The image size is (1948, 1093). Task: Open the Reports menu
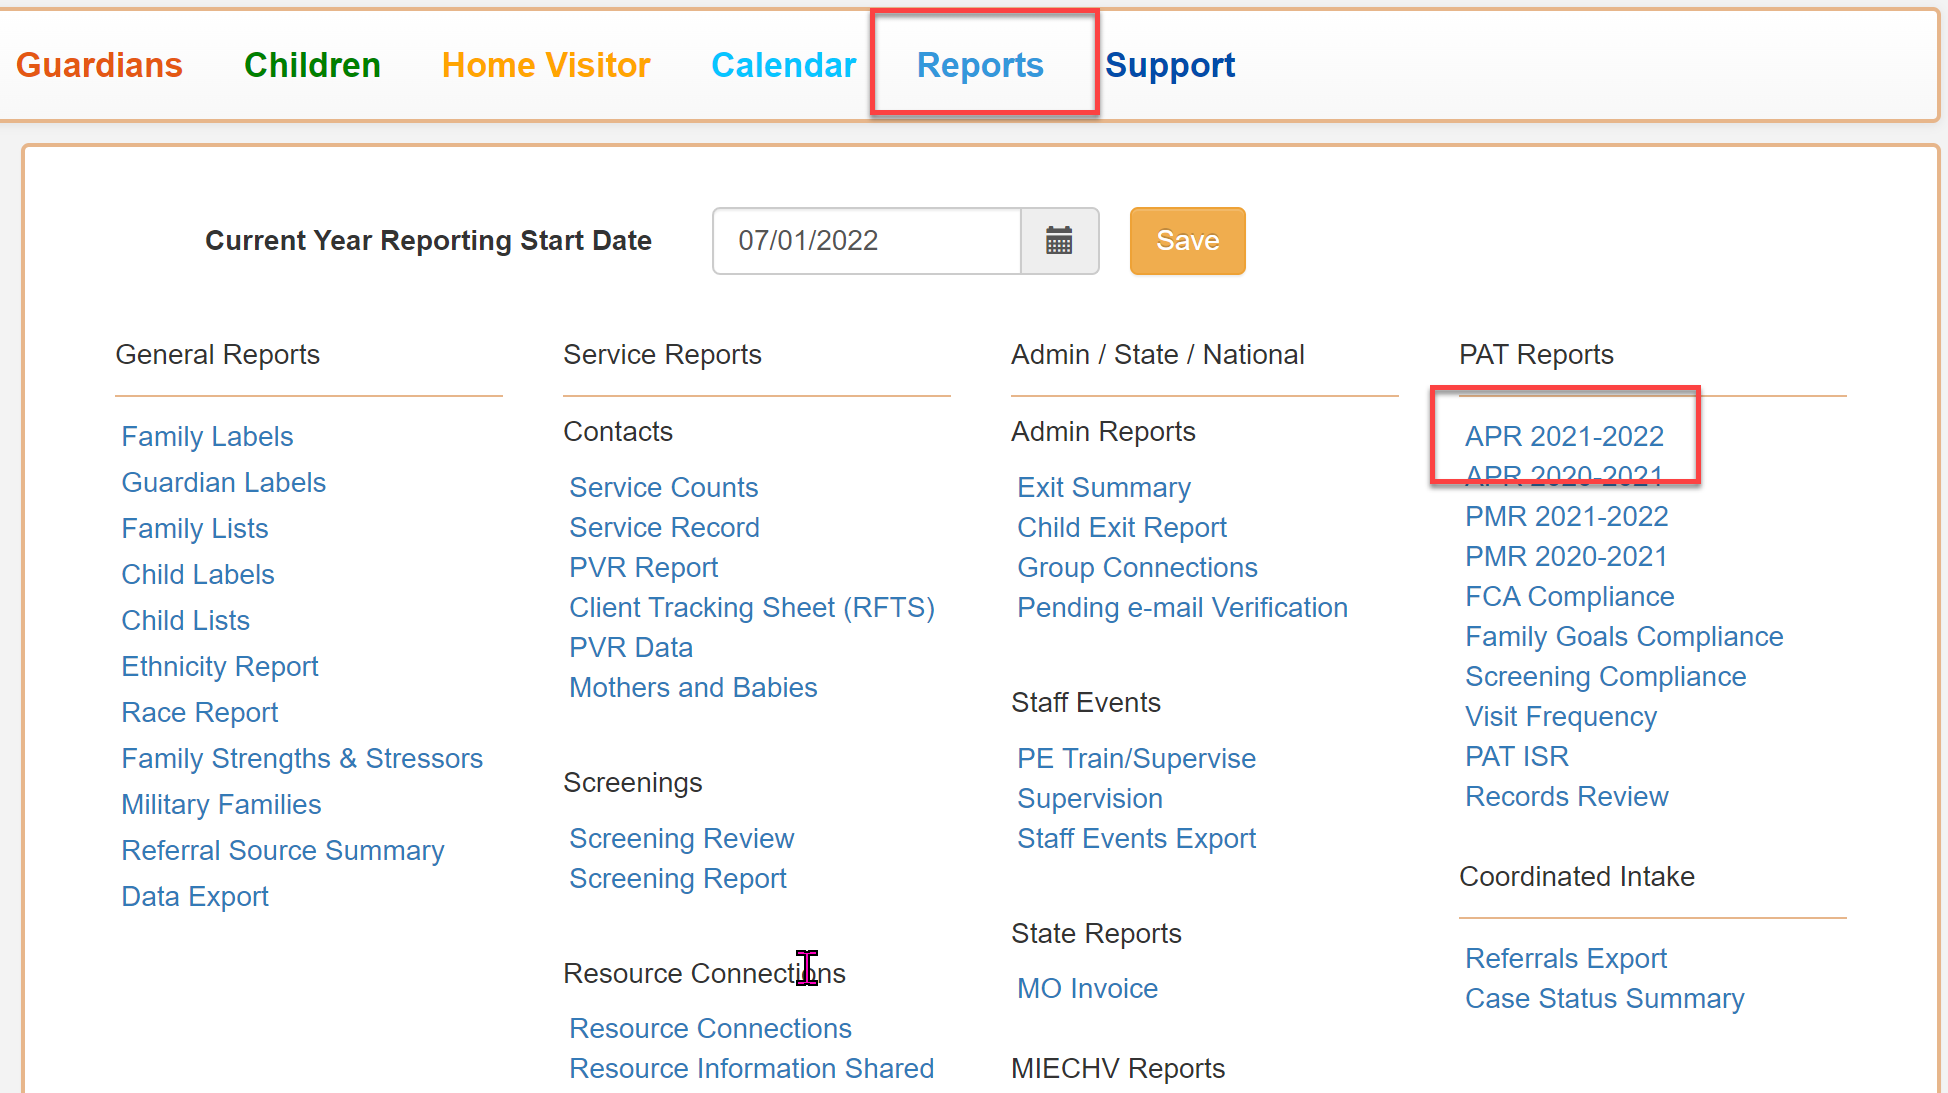980,65
